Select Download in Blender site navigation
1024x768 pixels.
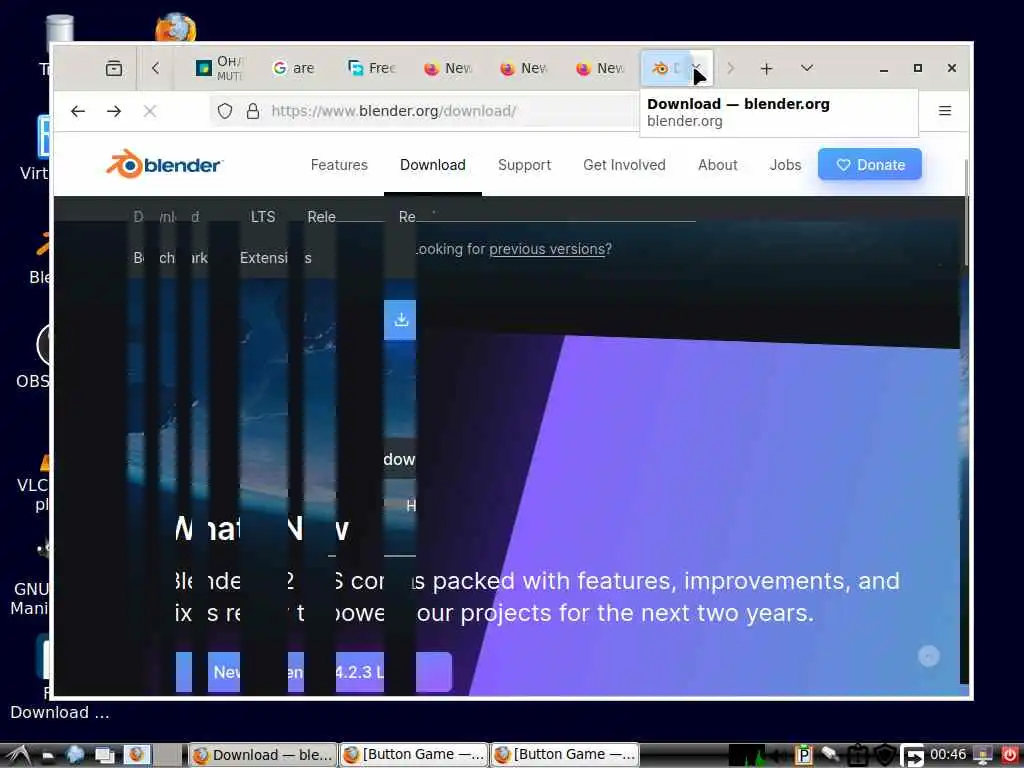pyautogui.click(x=432, y=165)
